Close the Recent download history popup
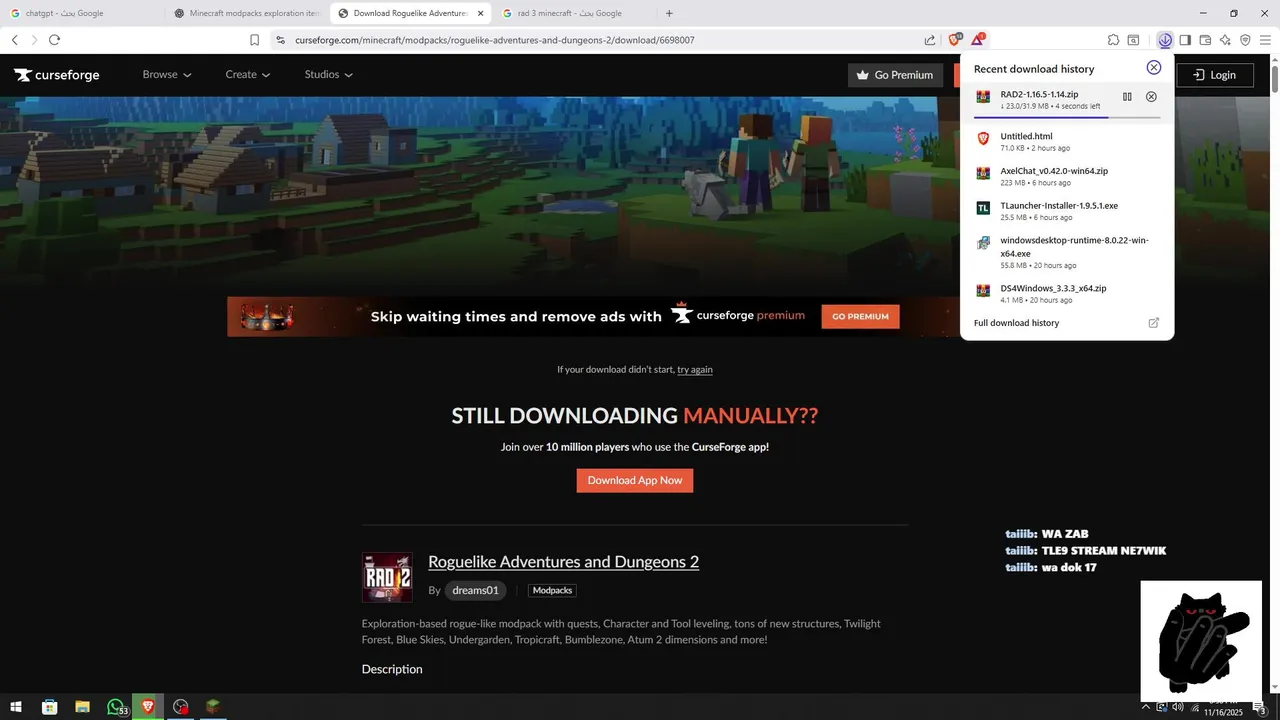 tap(1154, 67)
